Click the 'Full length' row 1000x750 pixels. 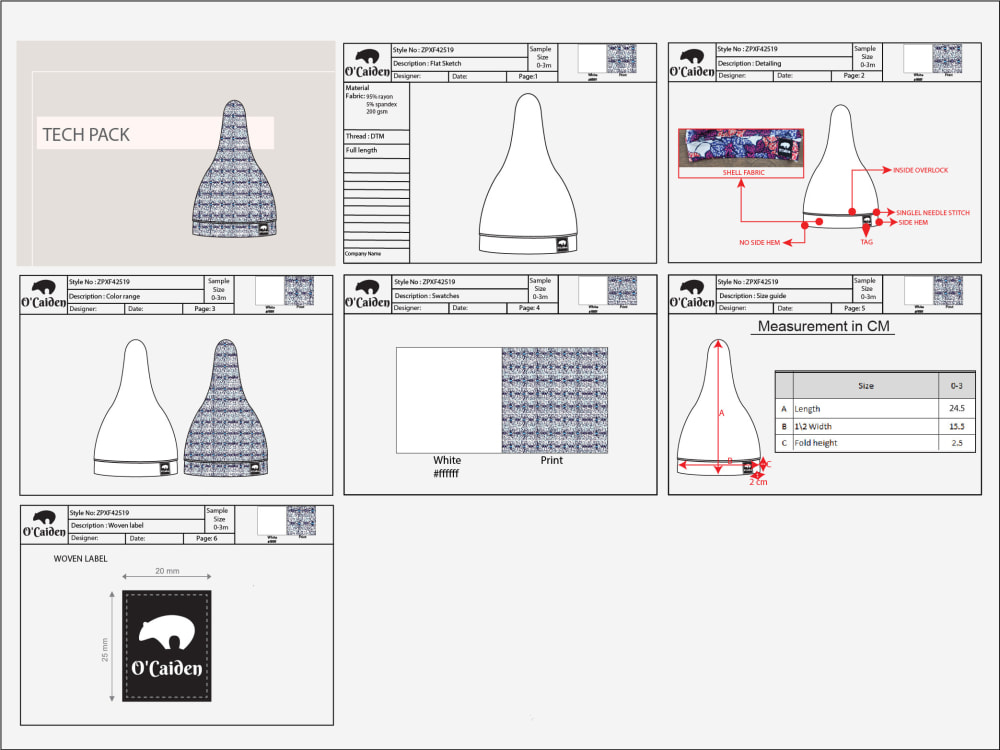click(376, 151)
